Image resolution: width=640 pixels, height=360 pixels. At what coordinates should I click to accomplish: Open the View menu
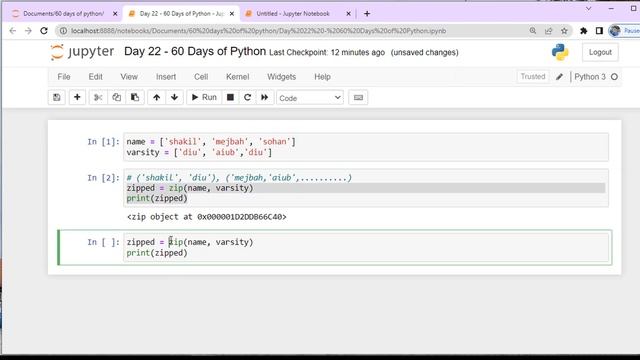[129, 77]
